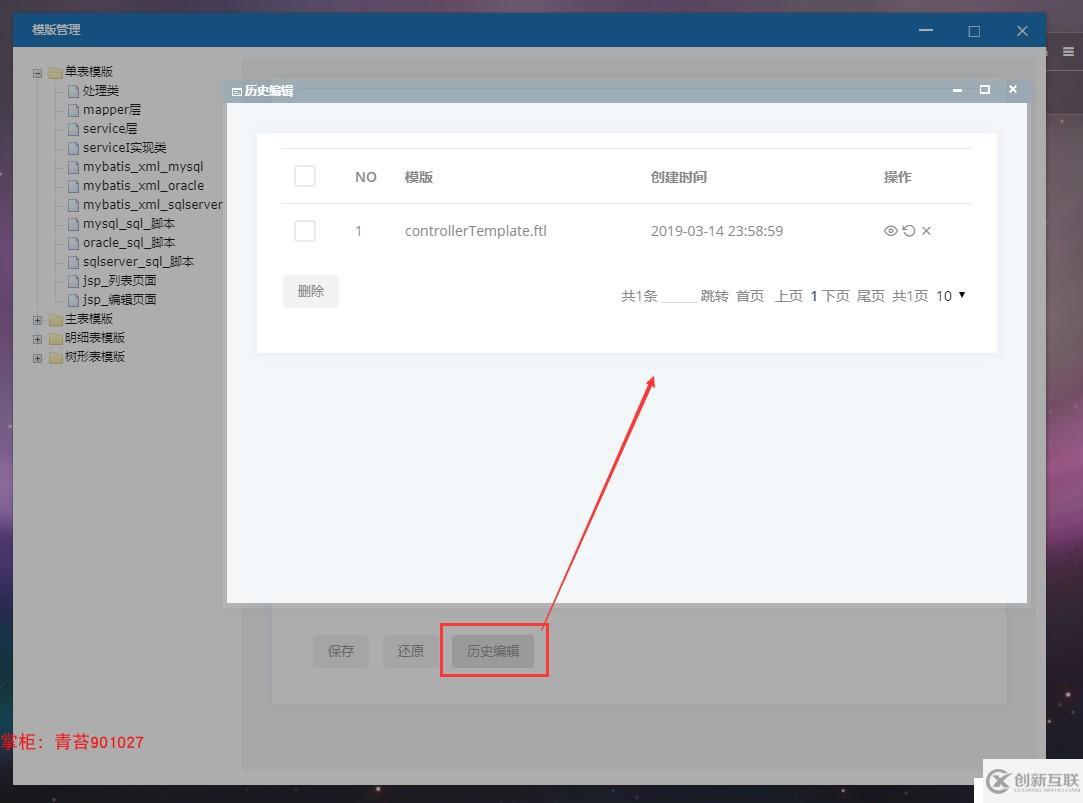This screenshot has width=1083, height=803.
Task: Click the 保存 button
Action: coord(341,651)
